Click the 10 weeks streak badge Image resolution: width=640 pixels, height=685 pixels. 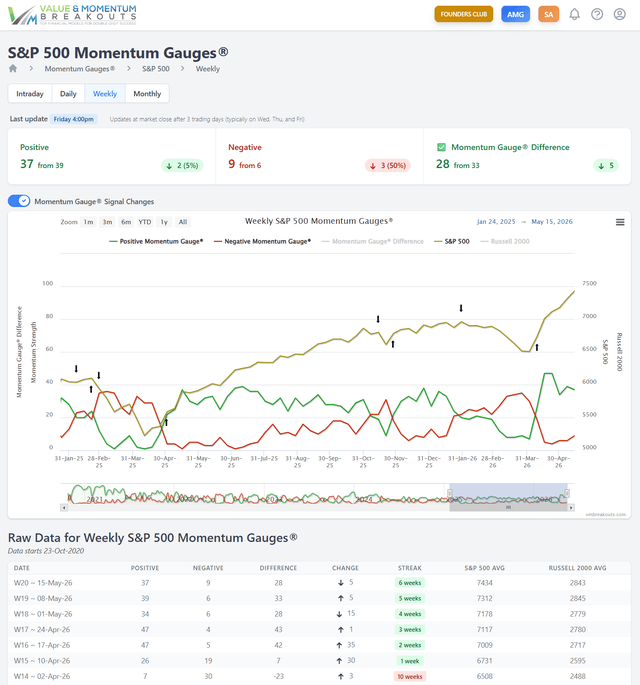[410, 676]
